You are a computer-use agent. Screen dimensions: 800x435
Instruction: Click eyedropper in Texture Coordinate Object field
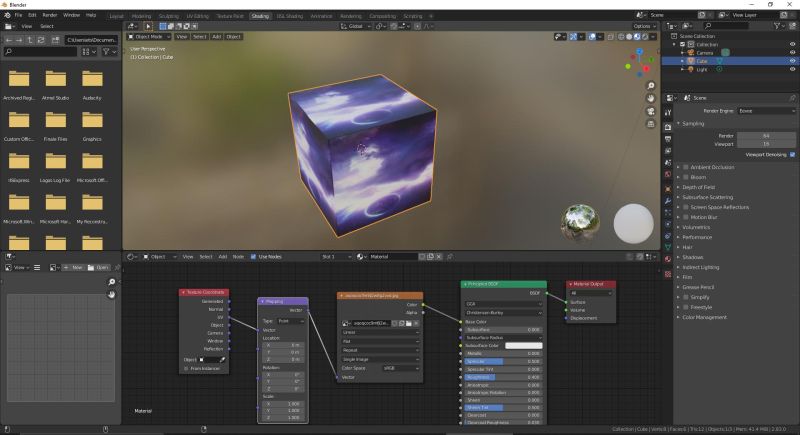click(x=222, y=360)
